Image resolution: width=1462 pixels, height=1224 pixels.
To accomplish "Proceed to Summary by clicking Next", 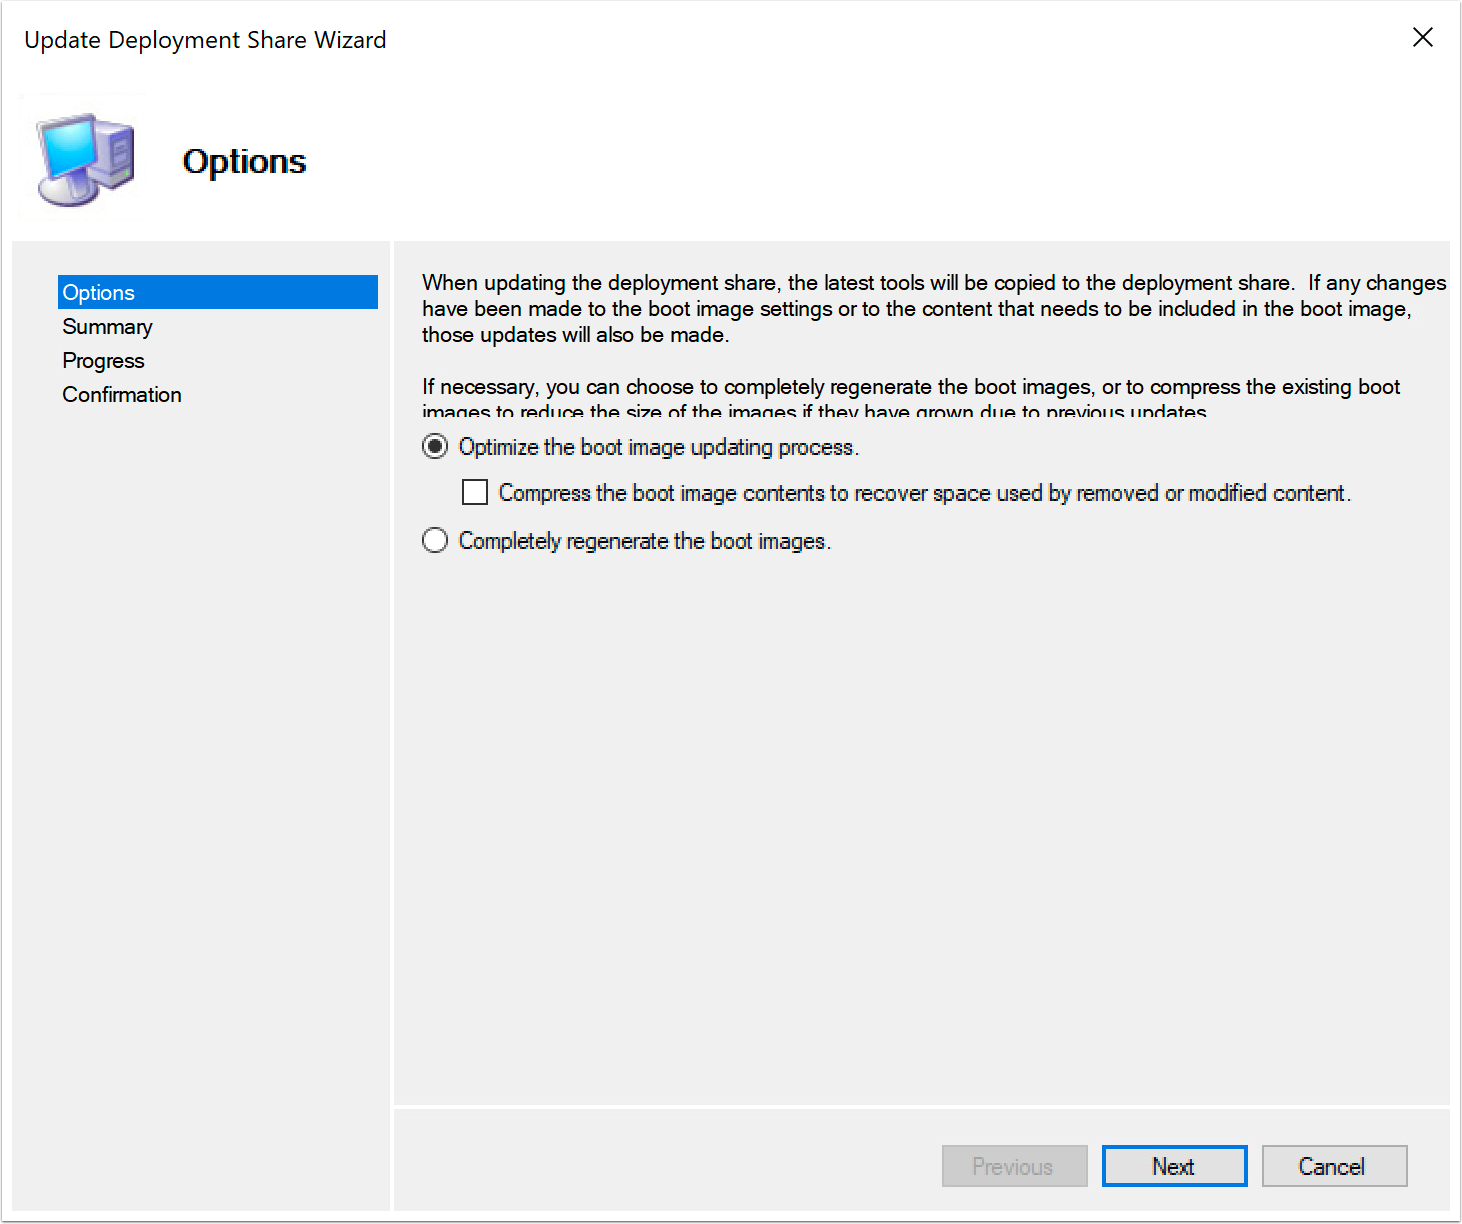I will (x=1174, y=1166).
